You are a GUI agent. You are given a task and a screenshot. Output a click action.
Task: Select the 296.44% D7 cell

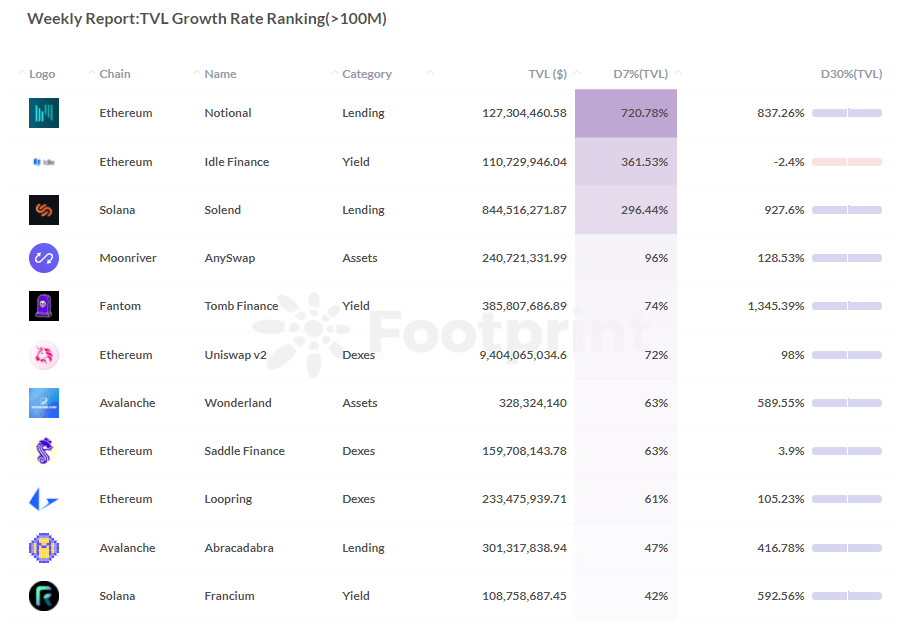click(626, 210)
